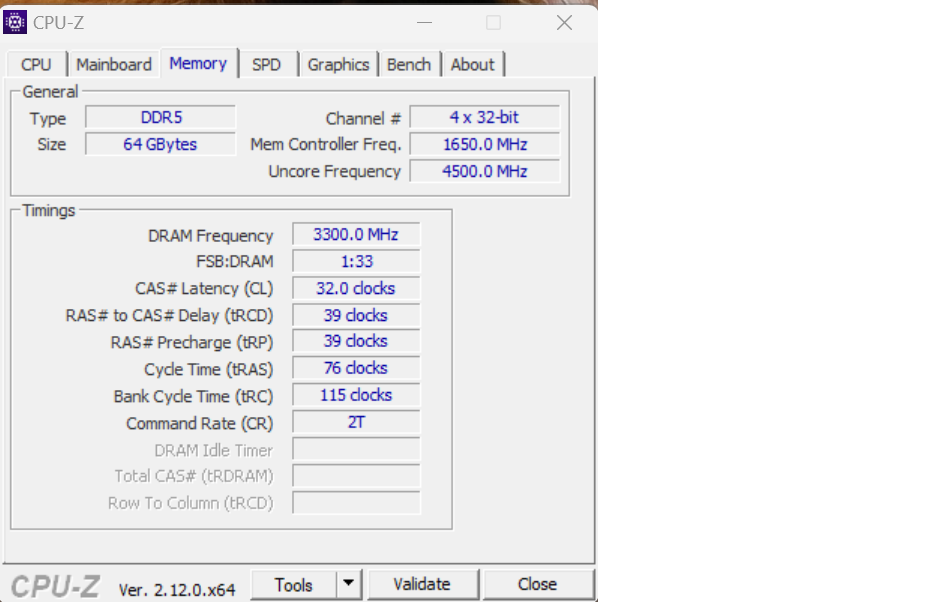Select the 2T command rate value
This screenshot has width=937, height=602.
(x=356, y=422)
